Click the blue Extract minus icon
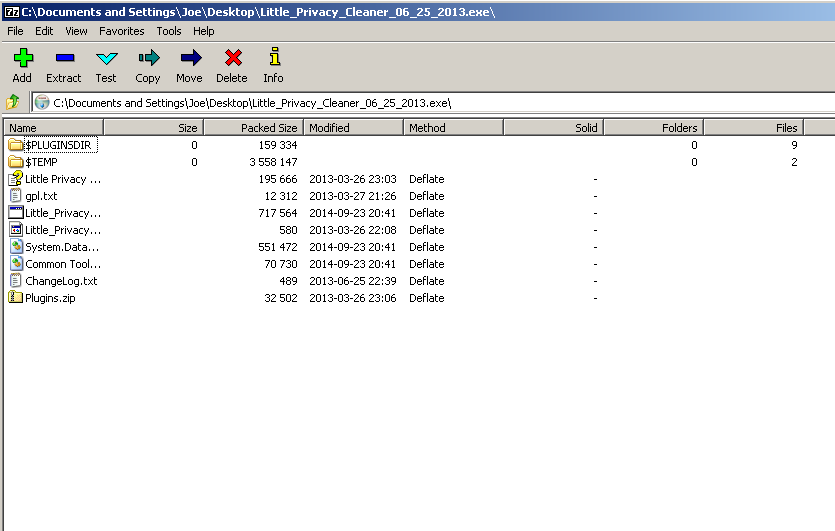This screenshot has height=531, width=835. (64, 58)
